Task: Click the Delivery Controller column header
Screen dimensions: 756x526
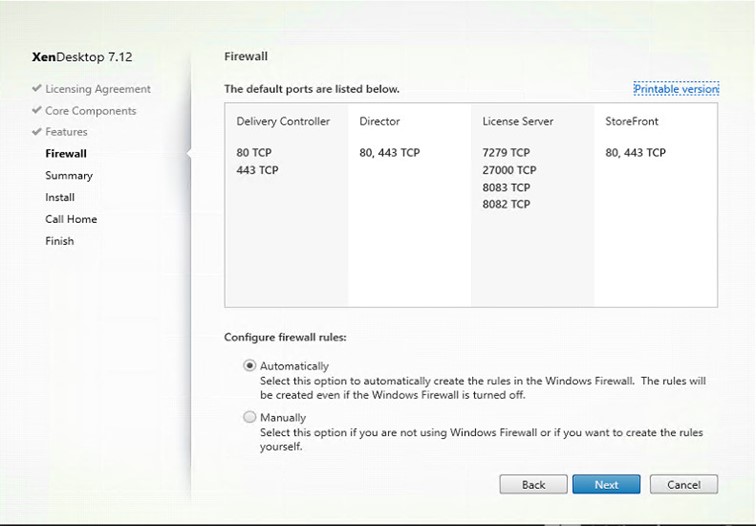Action: pyautogui.click(x=283, y=121)
